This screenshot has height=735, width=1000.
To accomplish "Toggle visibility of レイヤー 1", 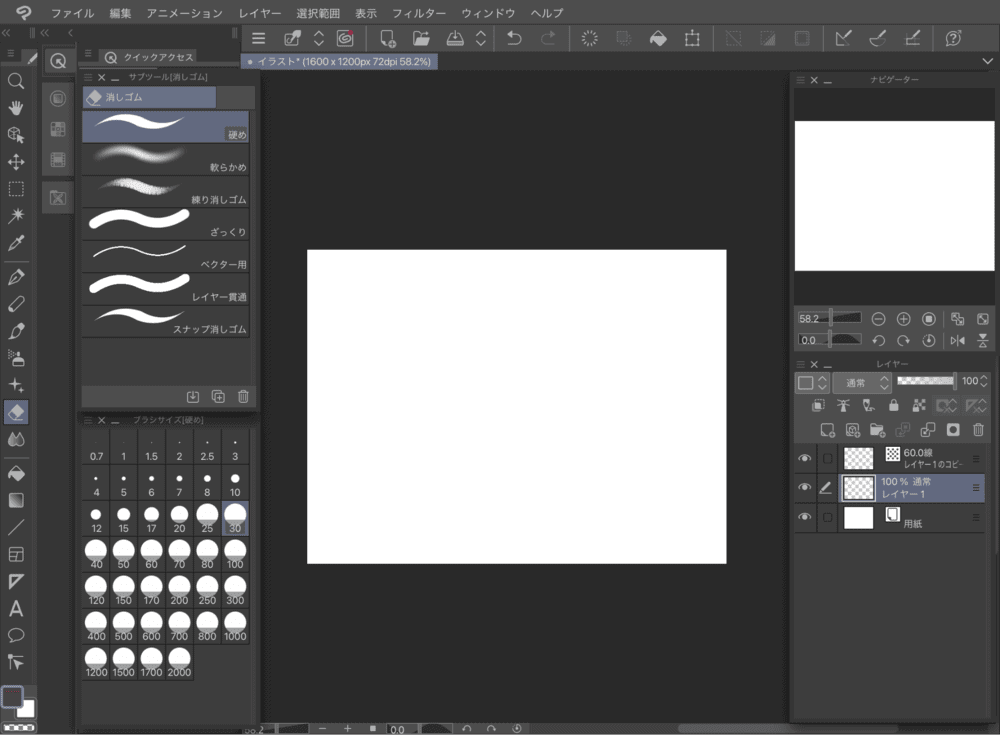I will click(x=805, y=487).
